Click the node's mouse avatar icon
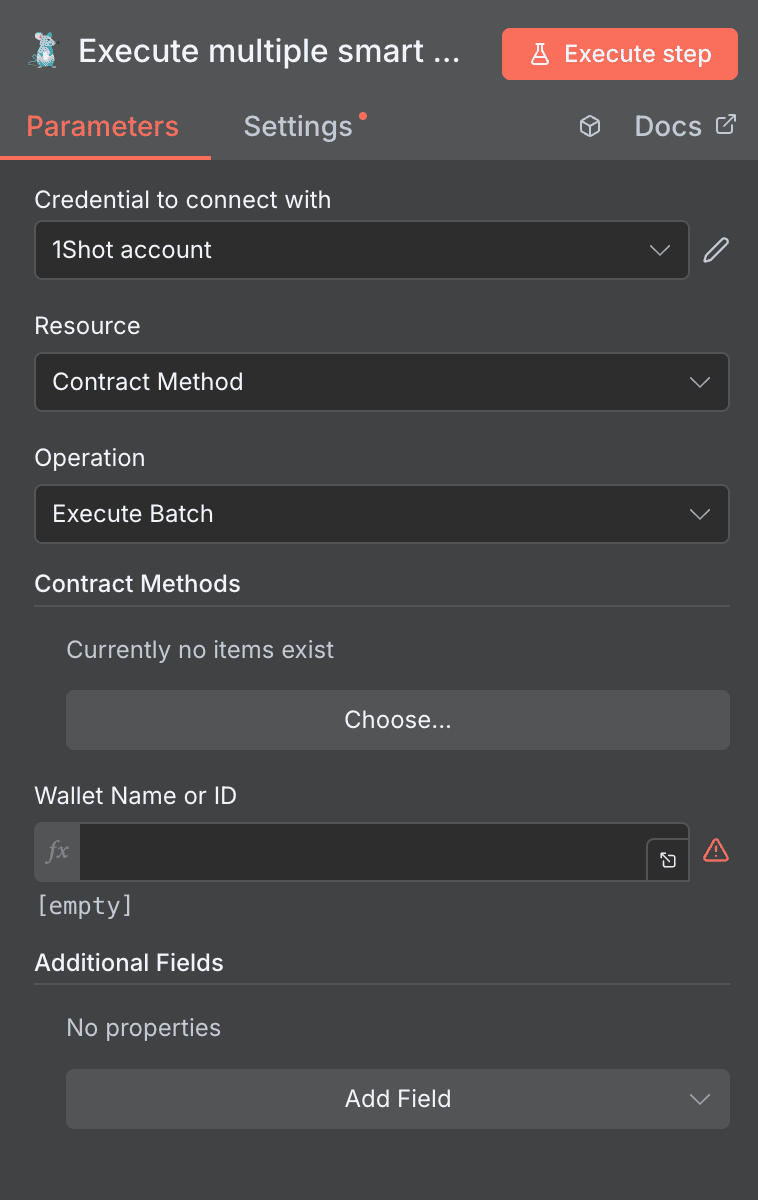This screenshot has height=1200, width=758. (x=42, y=50)
